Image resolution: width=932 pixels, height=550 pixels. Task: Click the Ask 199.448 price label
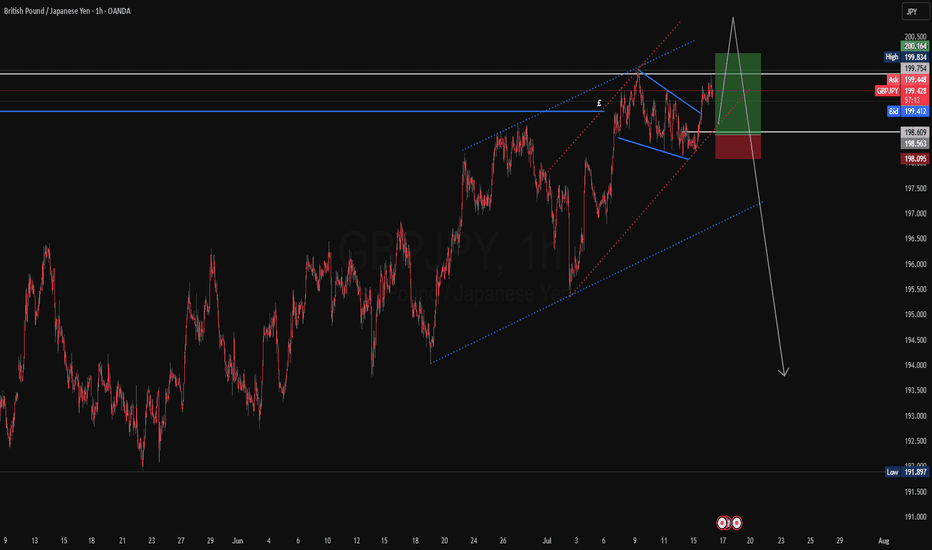pos(908,80)
